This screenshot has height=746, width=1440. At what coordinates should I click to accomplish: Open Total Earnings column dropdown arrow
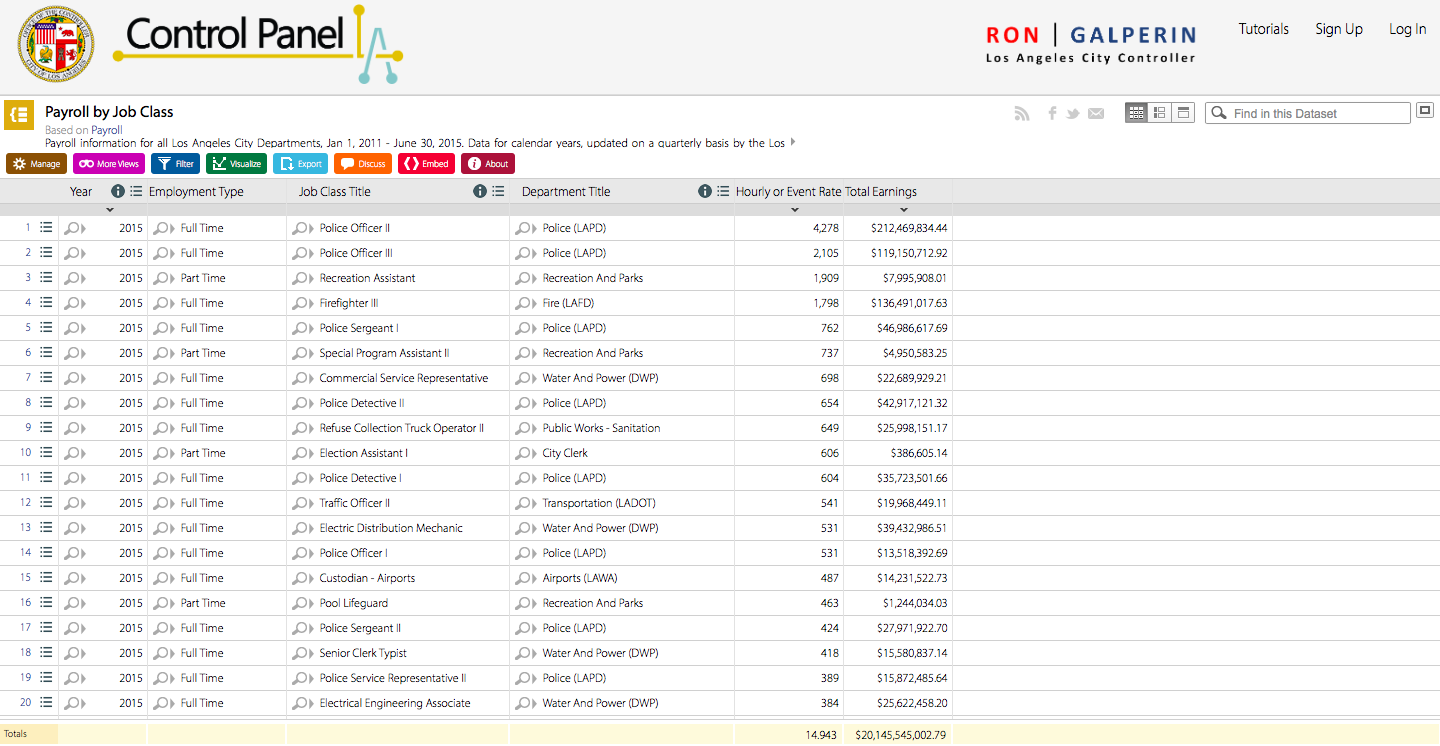click(x=904, y=210)
